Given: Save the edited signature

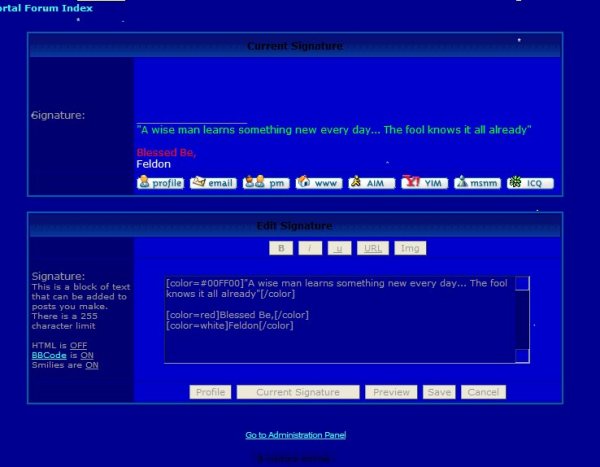Looking at the screenshot, I should point(438,392).
